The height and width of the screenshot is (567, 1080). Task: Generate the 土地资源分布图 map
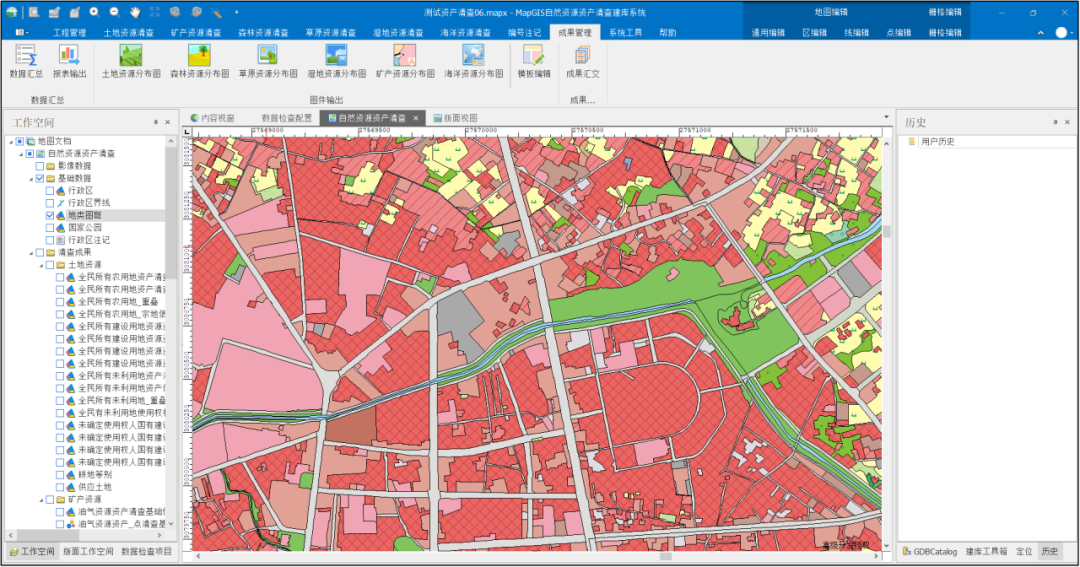[130, 56]
